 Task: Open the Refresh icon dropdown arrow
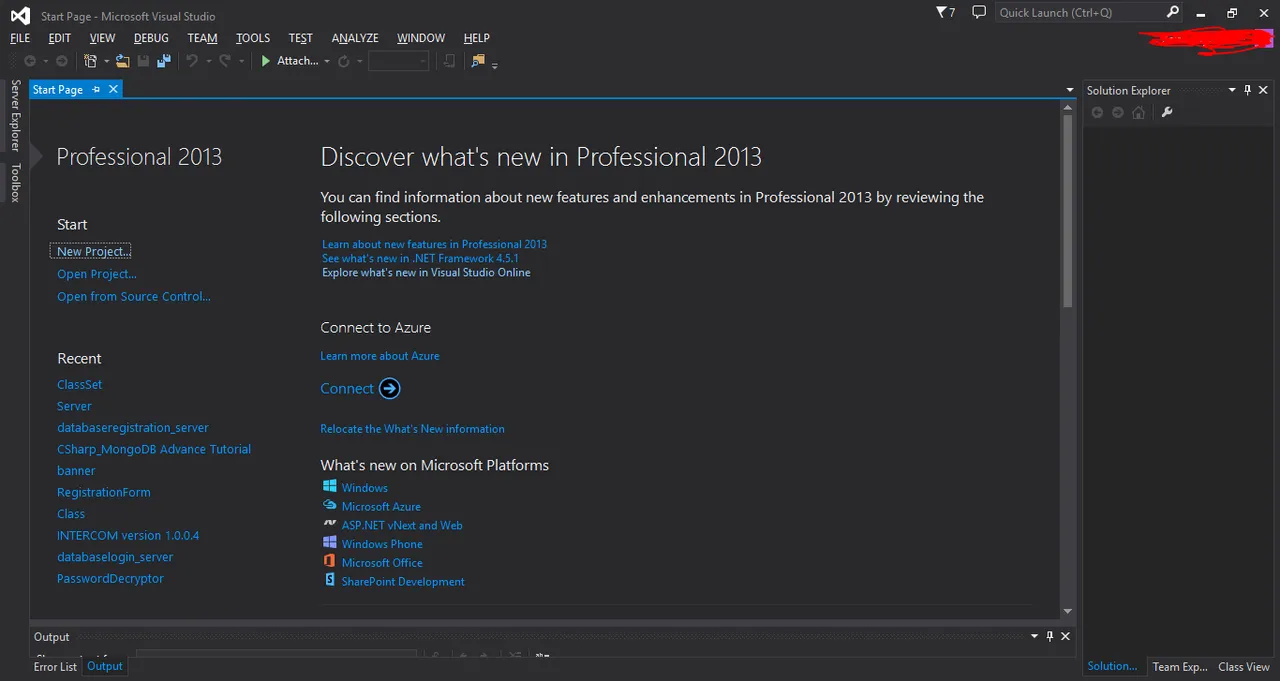click(359, 61)
